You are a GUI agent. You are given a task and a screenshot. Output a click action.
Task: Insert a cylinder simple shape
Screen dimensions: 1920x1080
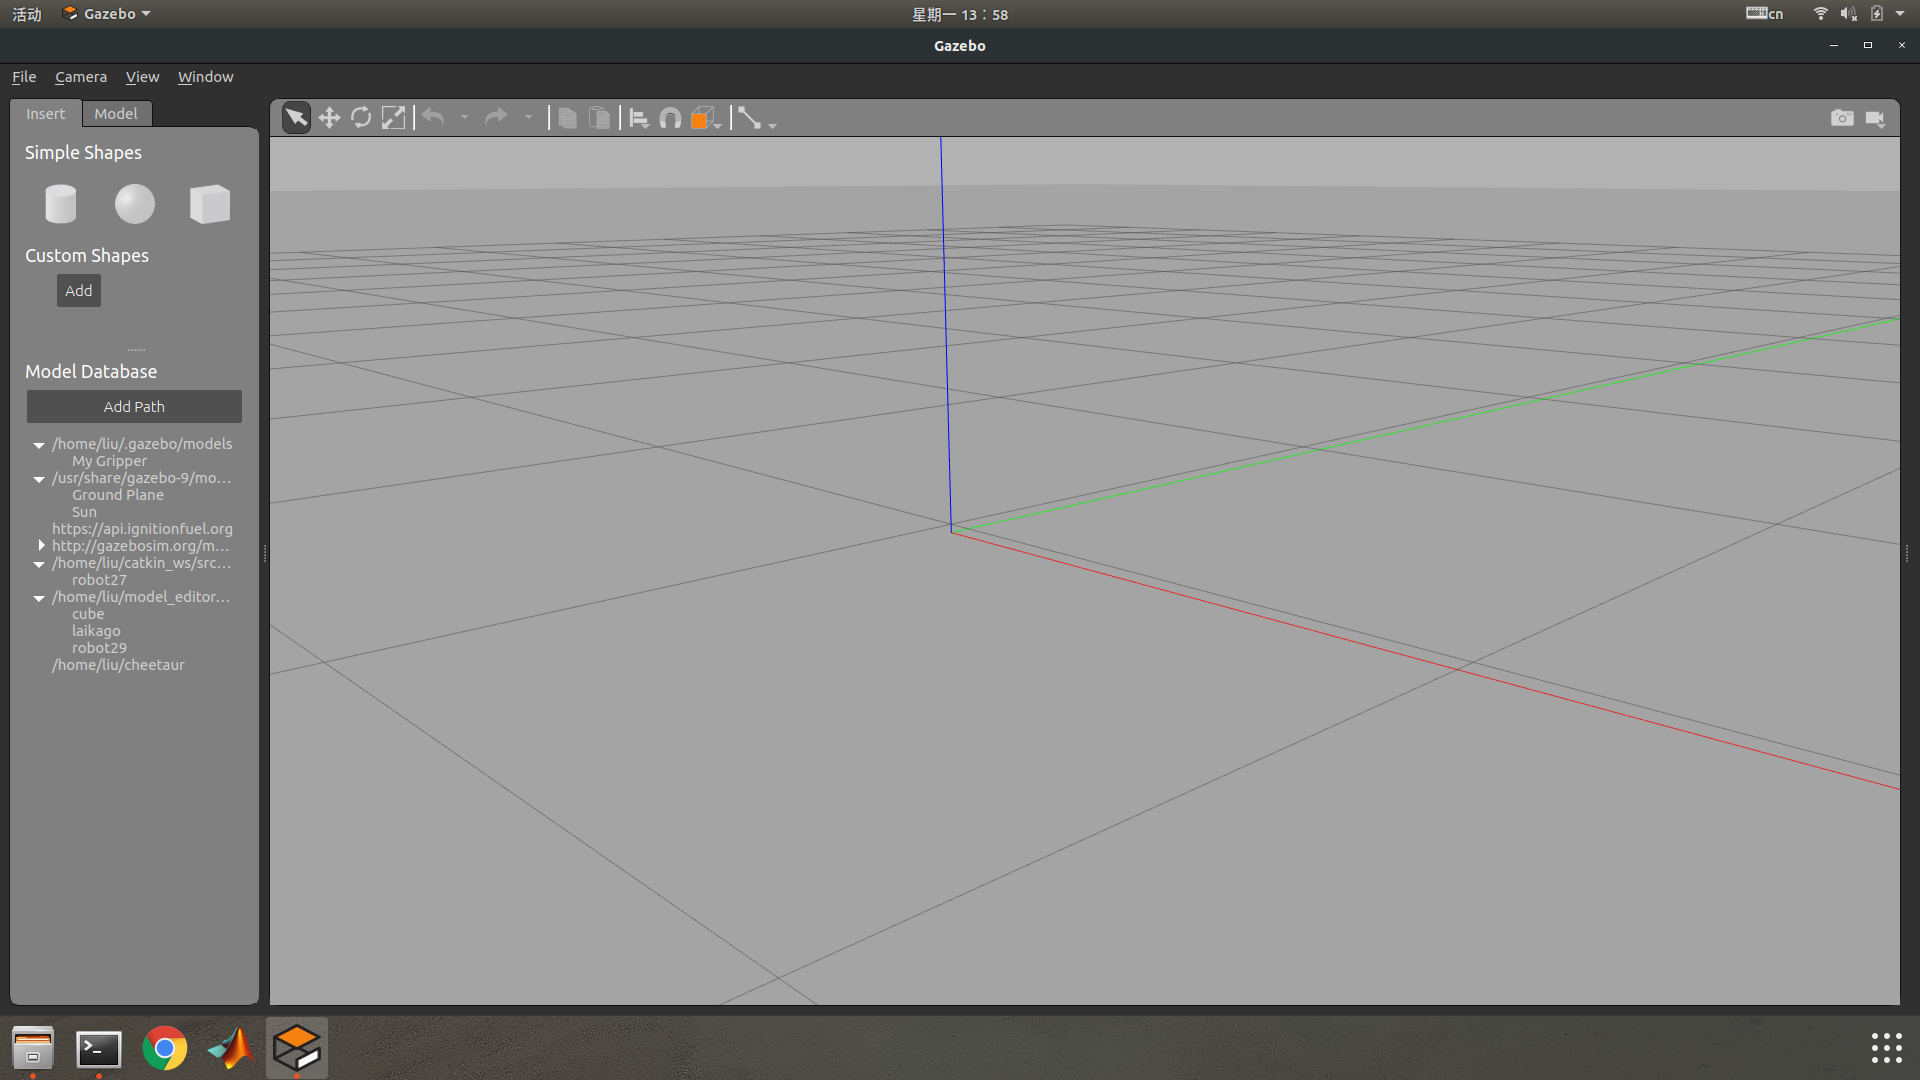pyautogui.click(x=60, y=204)
